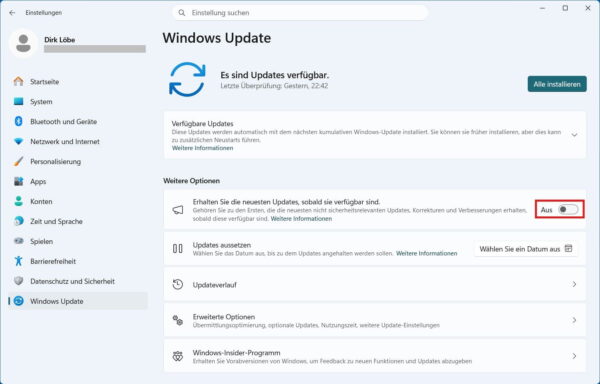Click the user avatar picture
600x384 pixels.
23,43
